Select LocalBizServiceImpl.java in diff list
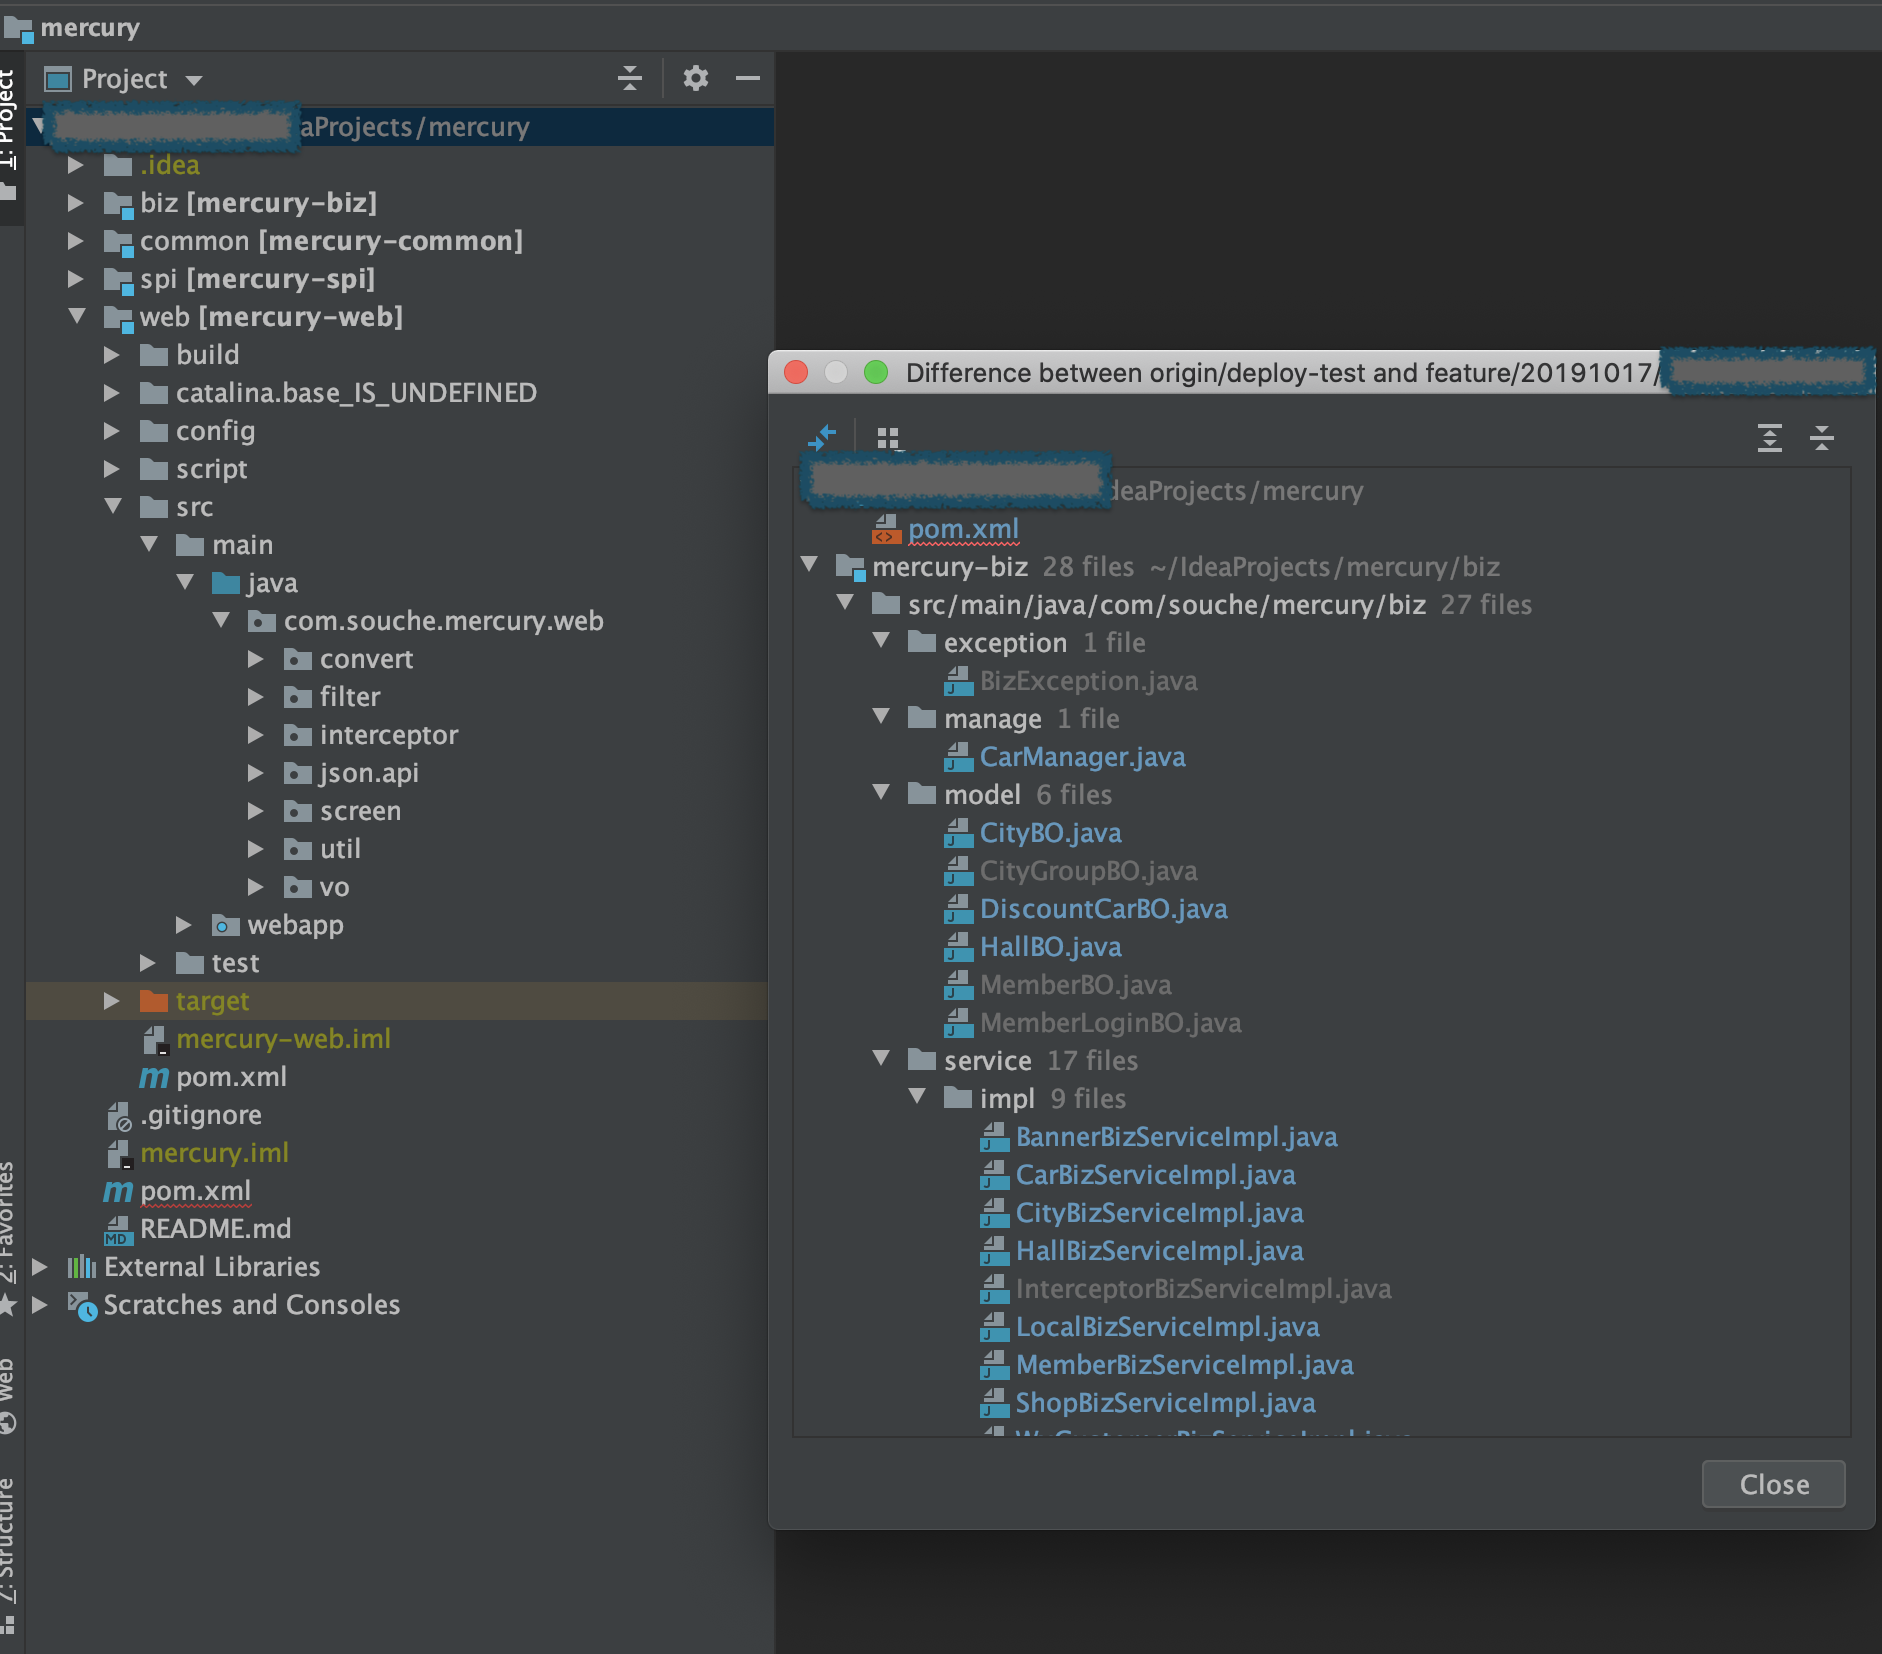This screenshot has height=1654, width=1882. click(1167, 1327)
